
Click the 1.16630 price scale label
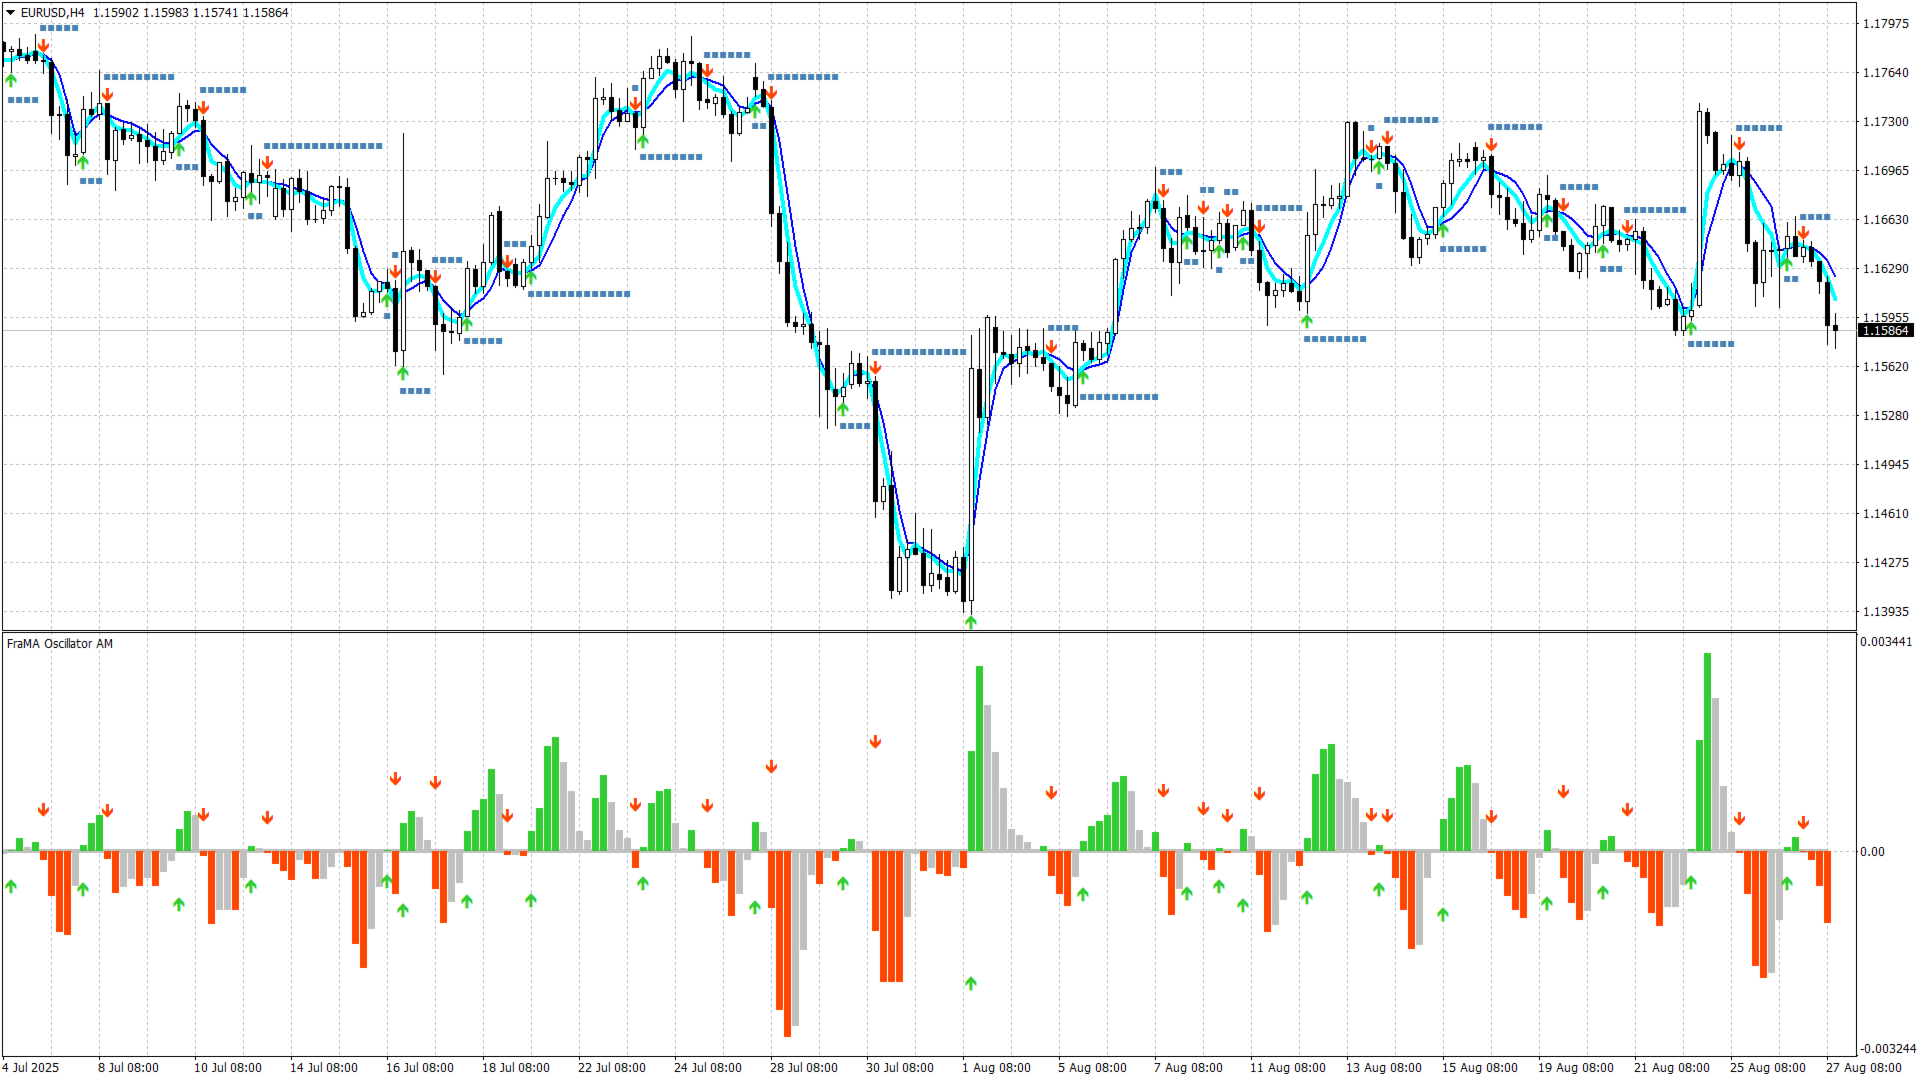coord(1886,220)
